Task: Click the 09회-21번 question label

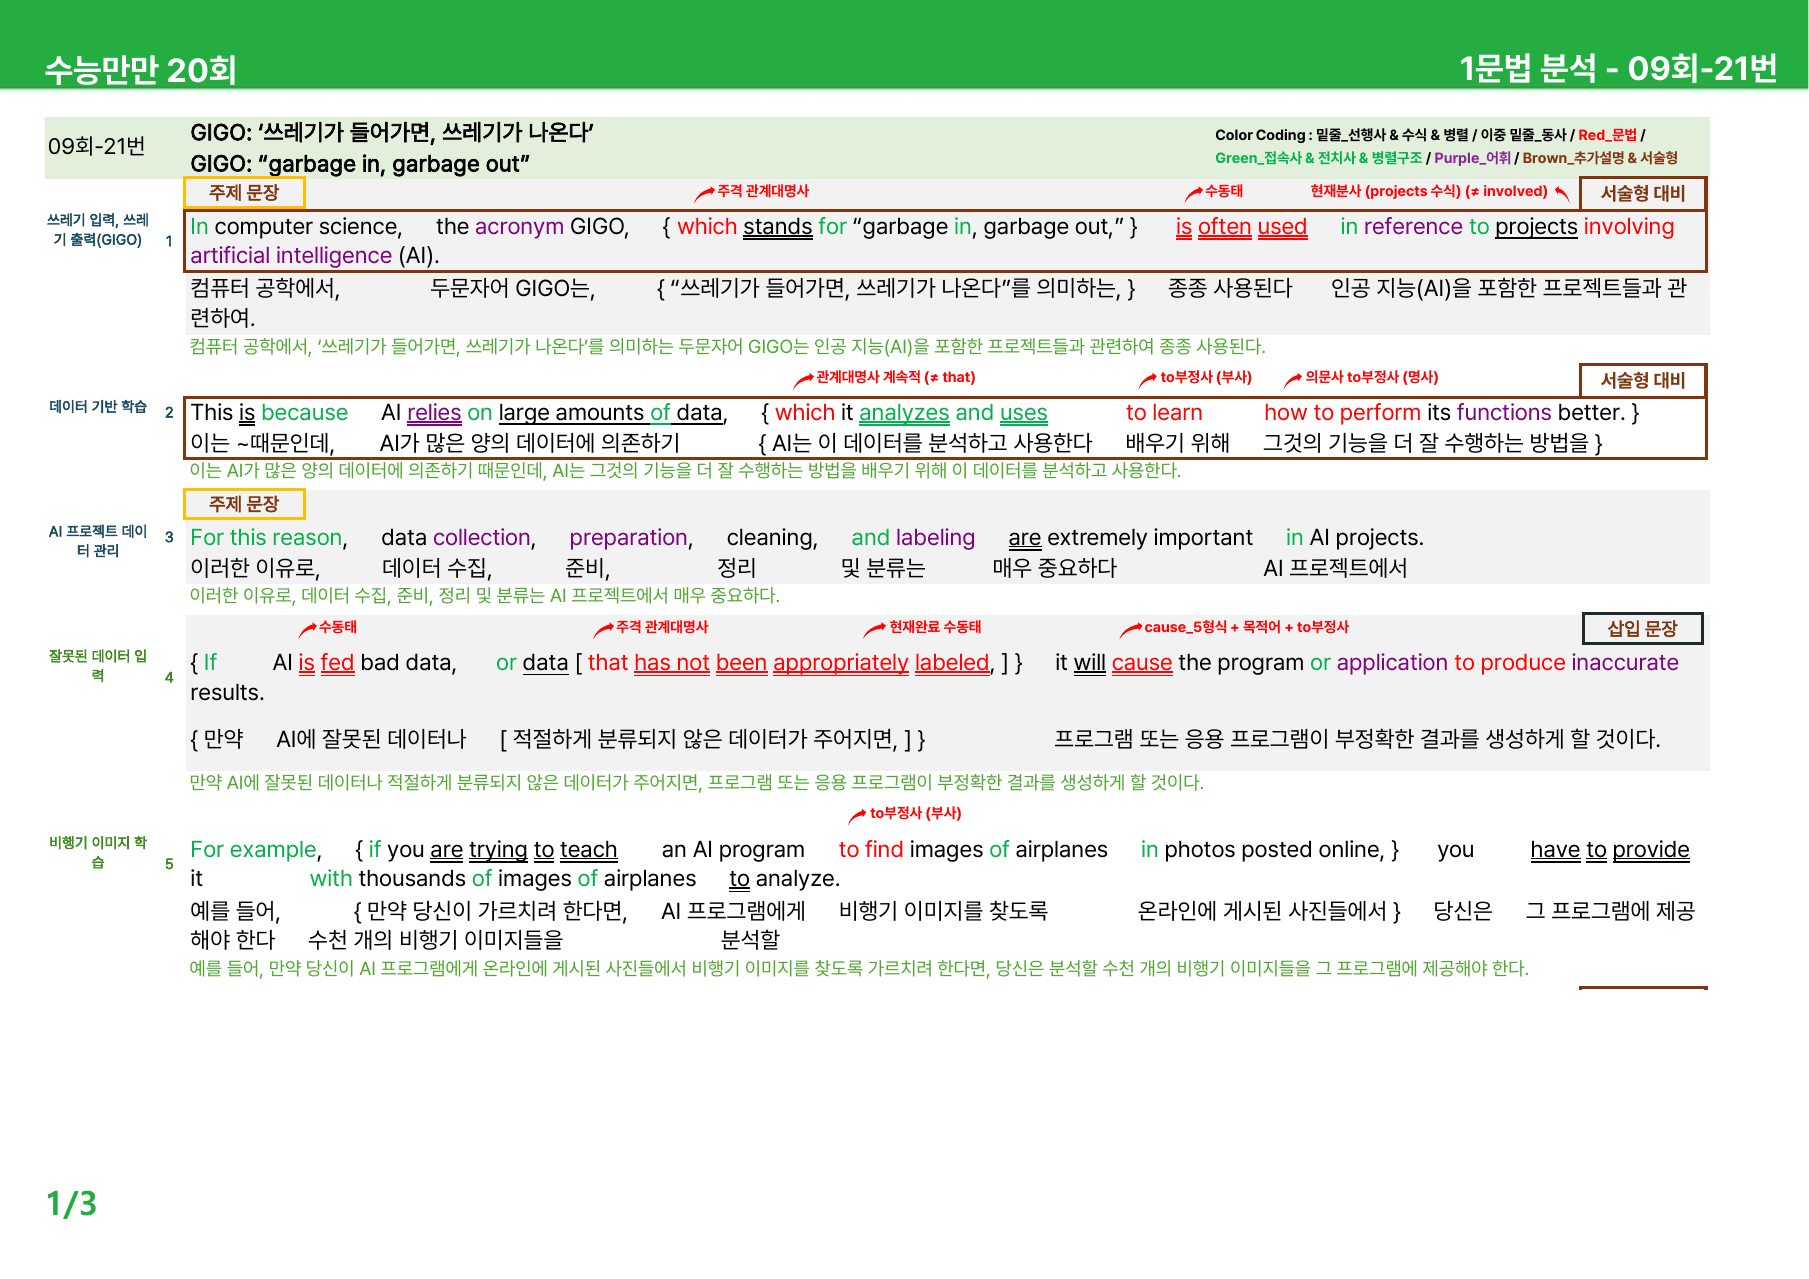Action: tap(97, 147)
